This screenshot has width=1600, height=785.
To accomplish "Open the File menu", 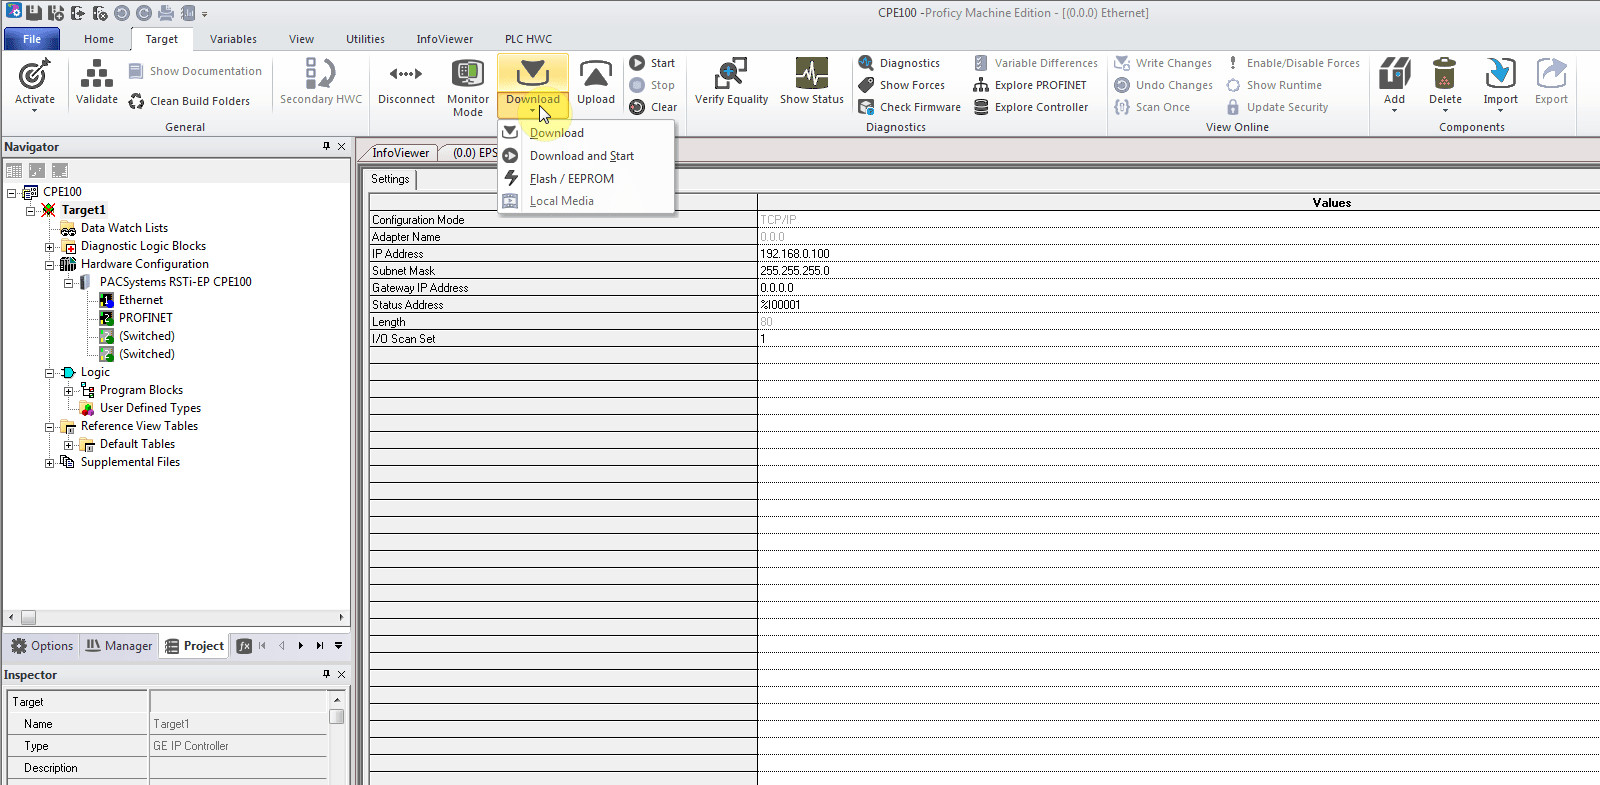I will tap(32, 39).
